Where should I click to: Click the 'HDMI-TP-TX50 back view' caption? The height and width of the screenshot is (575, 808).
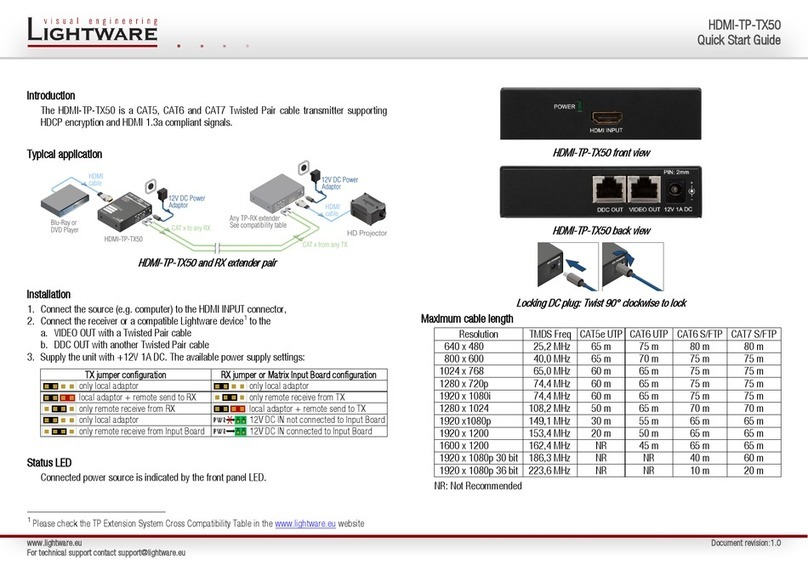pos(601,231)
